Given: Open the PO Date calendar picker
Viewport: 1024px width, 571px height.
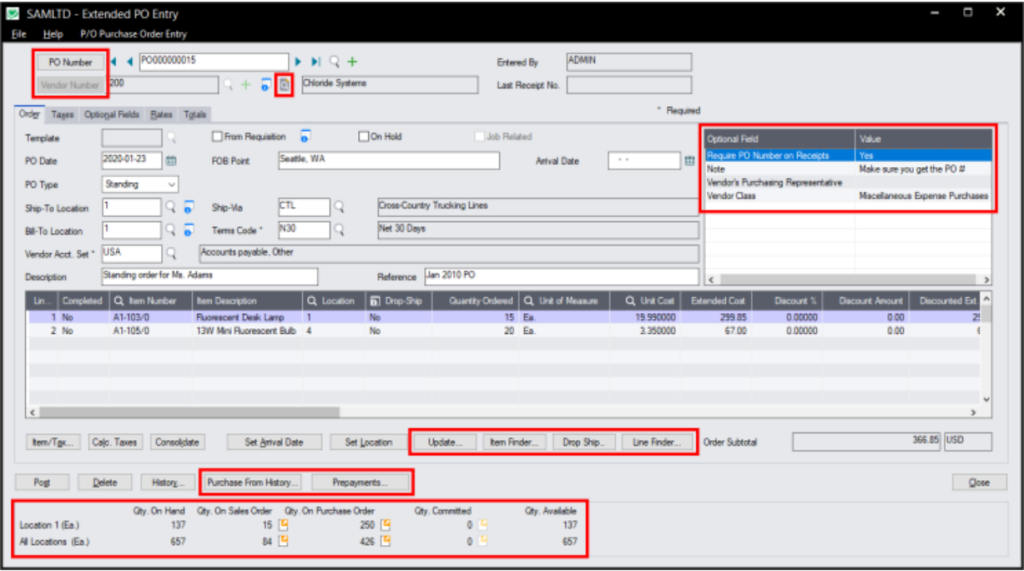Looking at the screenshot, I should pos(171,161).
